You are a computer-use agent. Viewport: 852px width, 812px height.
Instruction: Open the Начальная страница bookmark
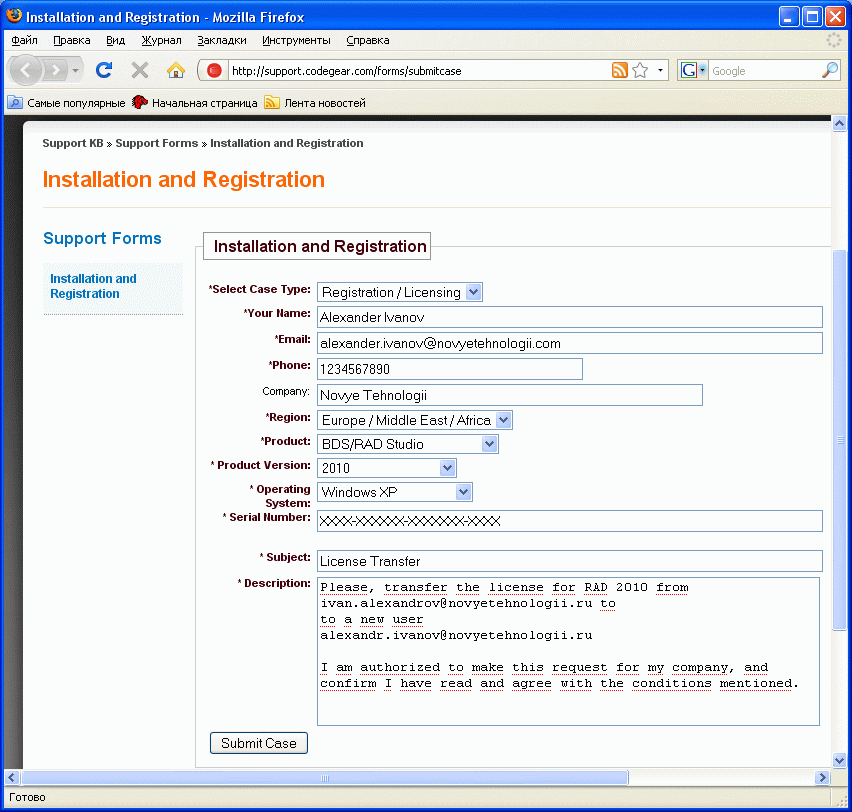(195, 103)
